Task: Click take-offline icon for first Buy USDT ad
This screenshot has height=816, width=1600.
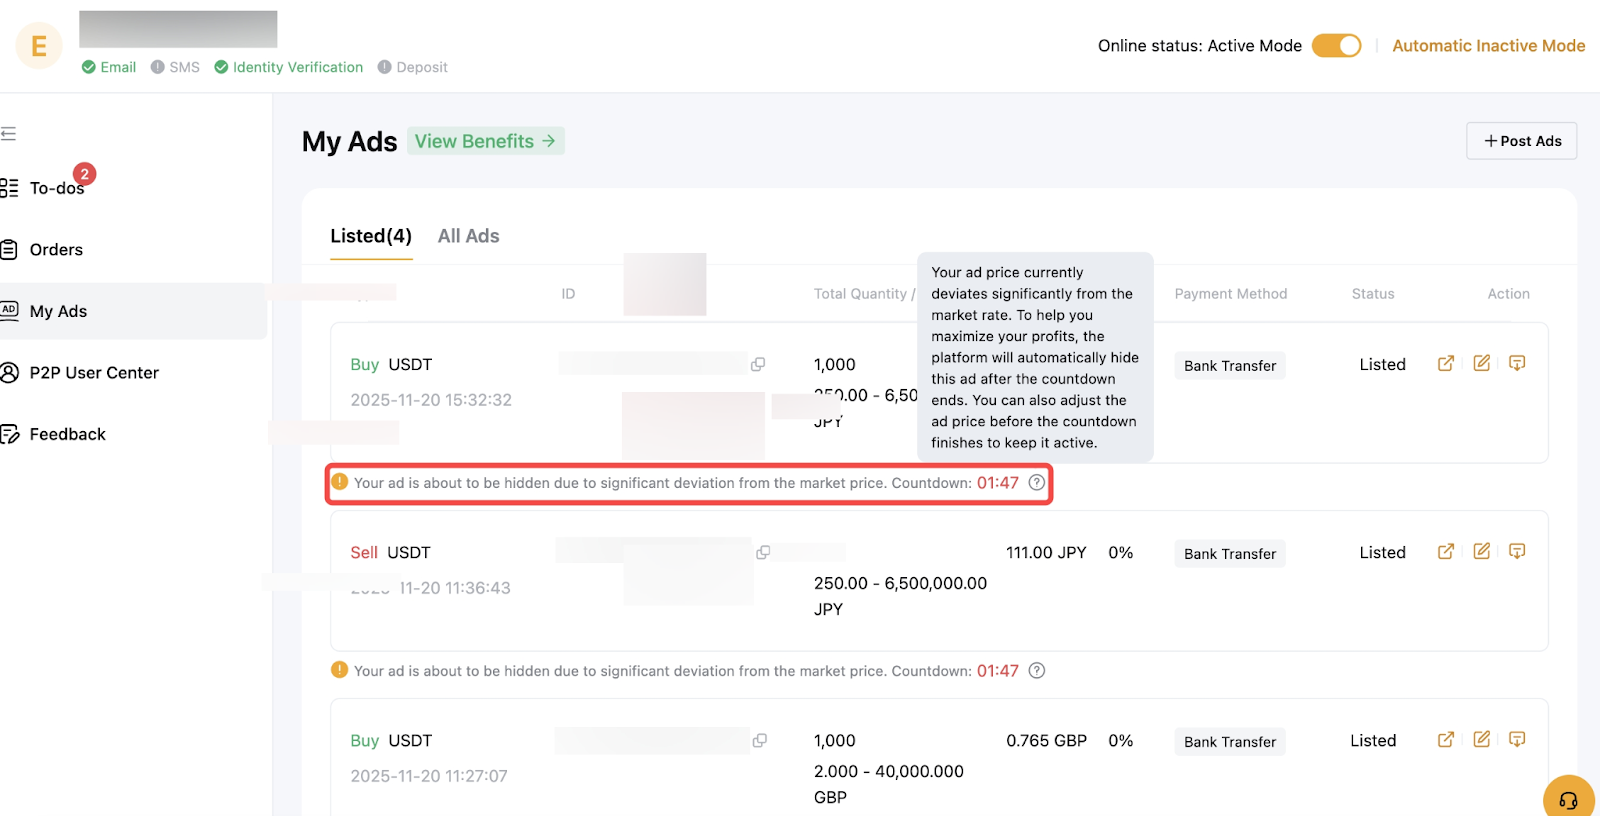Action: (1517, 364)
